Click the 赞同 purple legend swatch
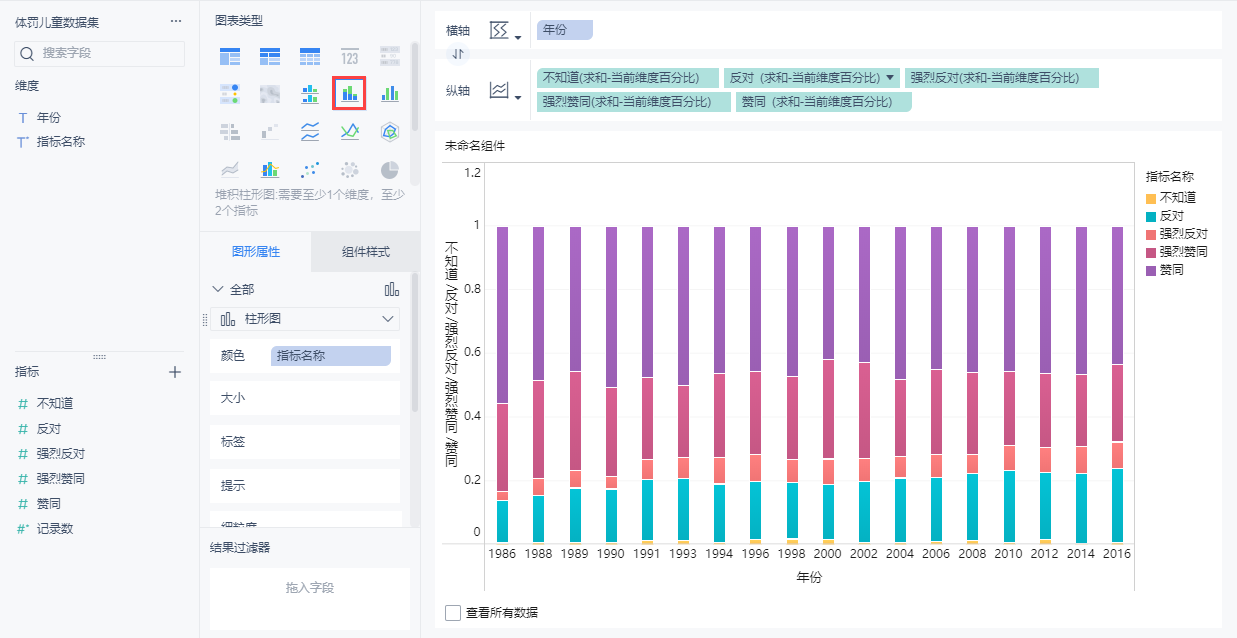 [1150, 270]
